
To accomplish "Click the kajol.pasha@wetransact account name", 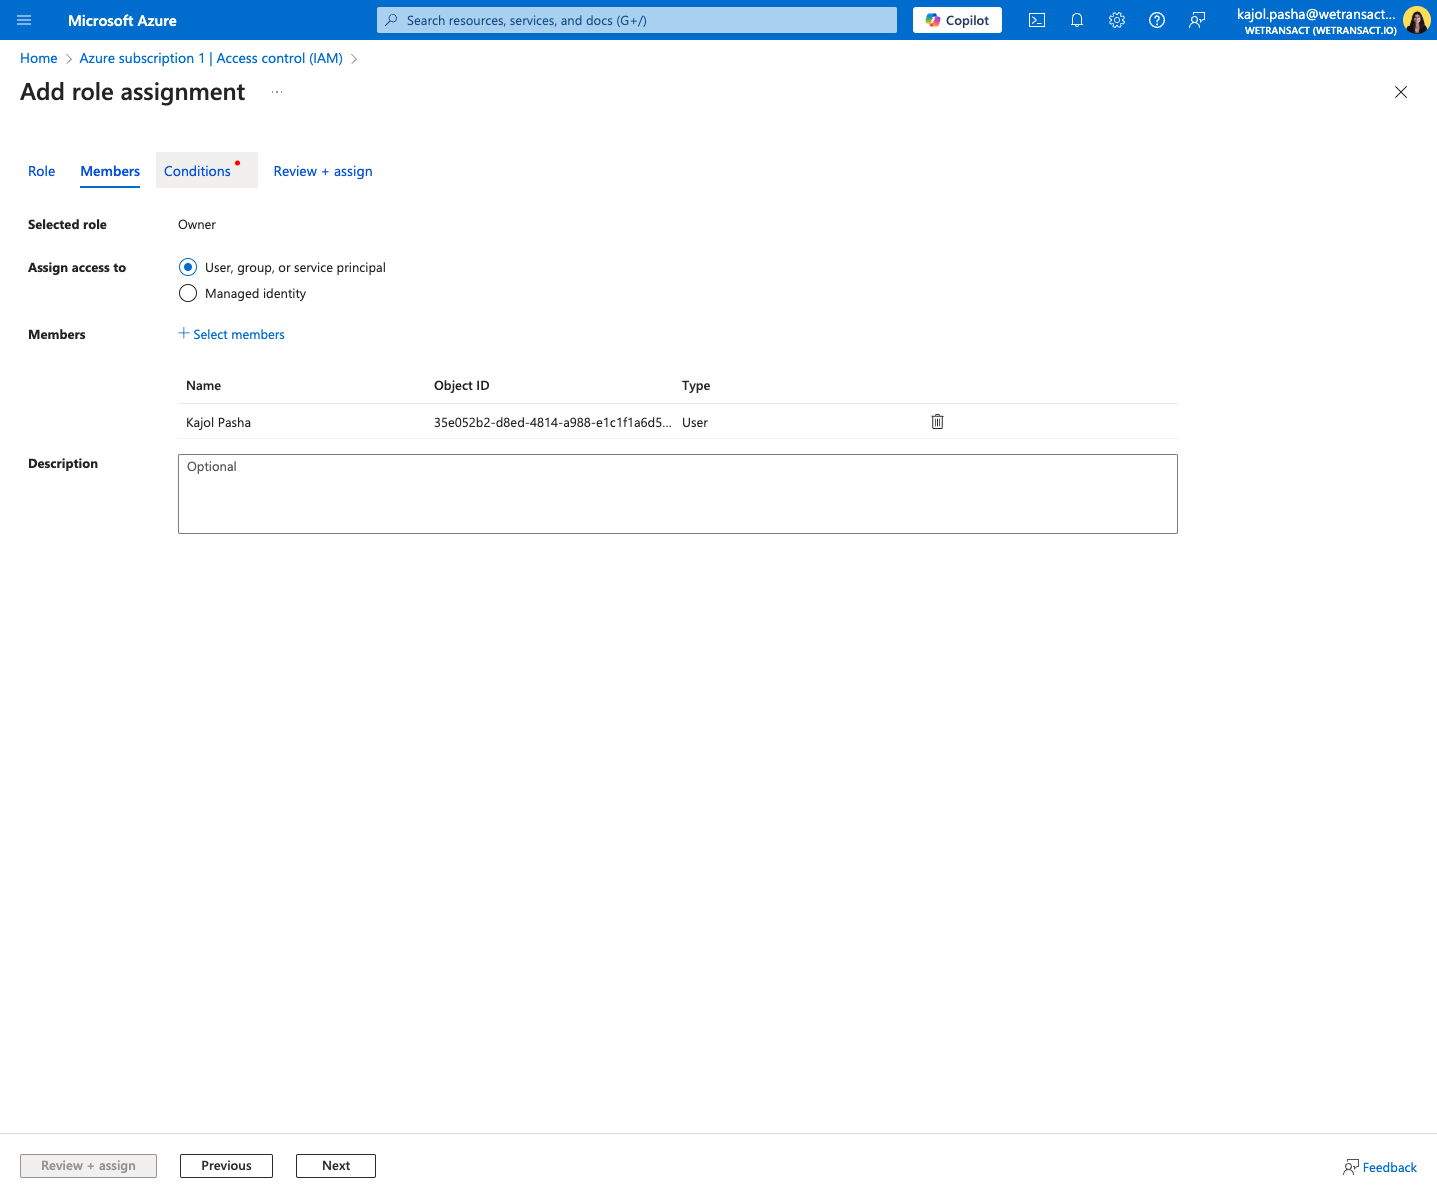I will tap(1316, 14).
